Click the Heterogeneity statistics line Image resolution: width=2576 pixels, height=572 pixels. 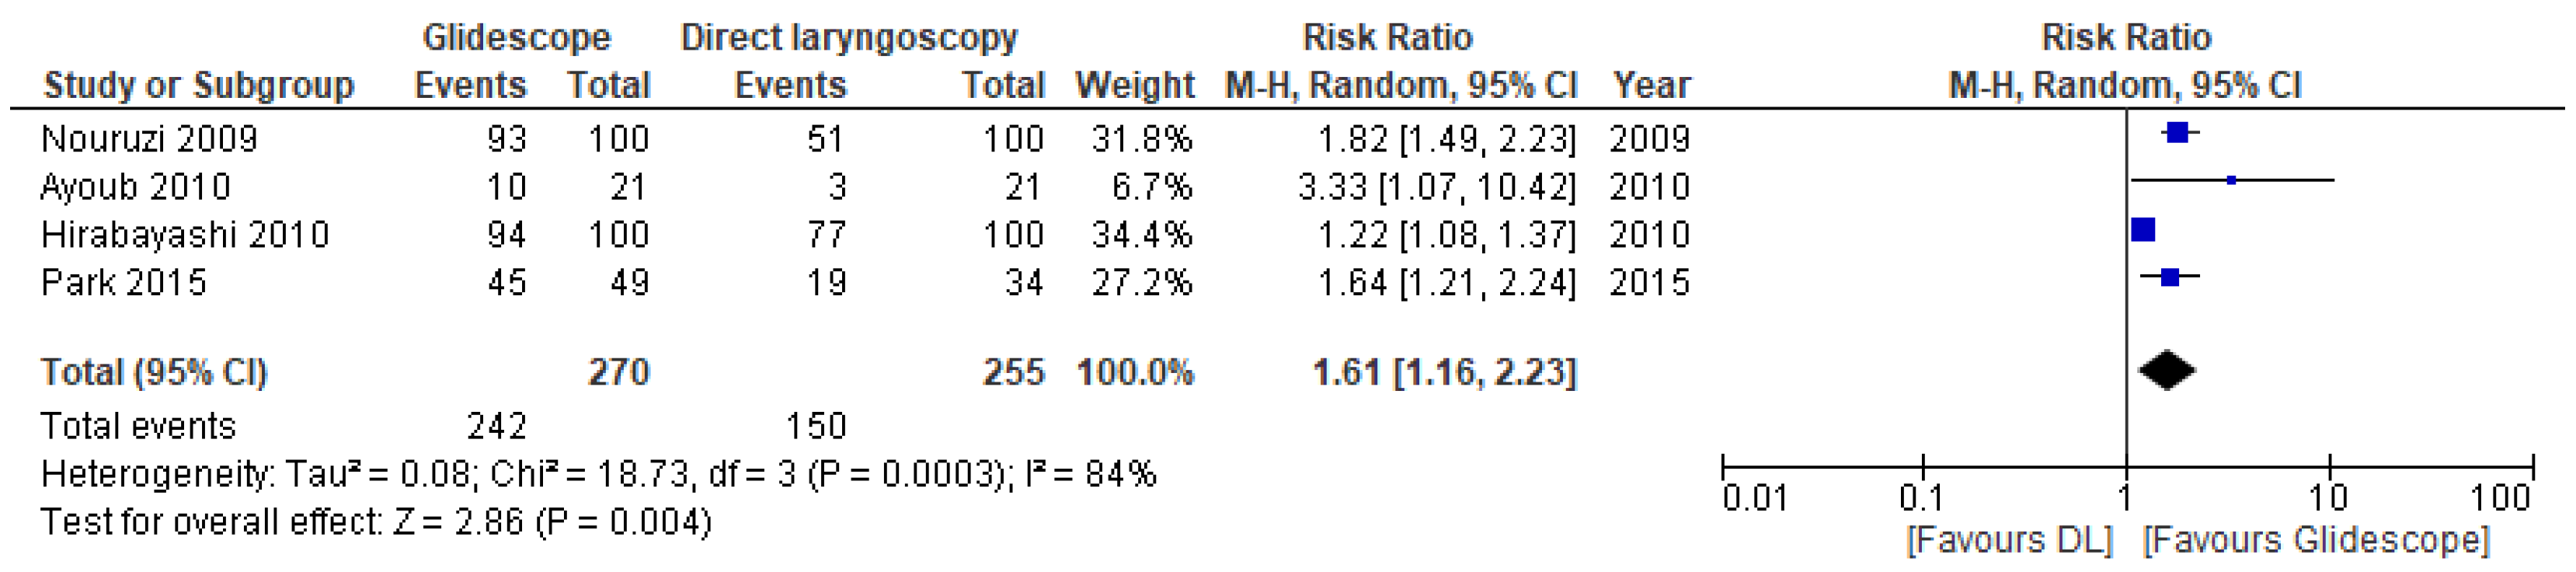pos(598,473)
